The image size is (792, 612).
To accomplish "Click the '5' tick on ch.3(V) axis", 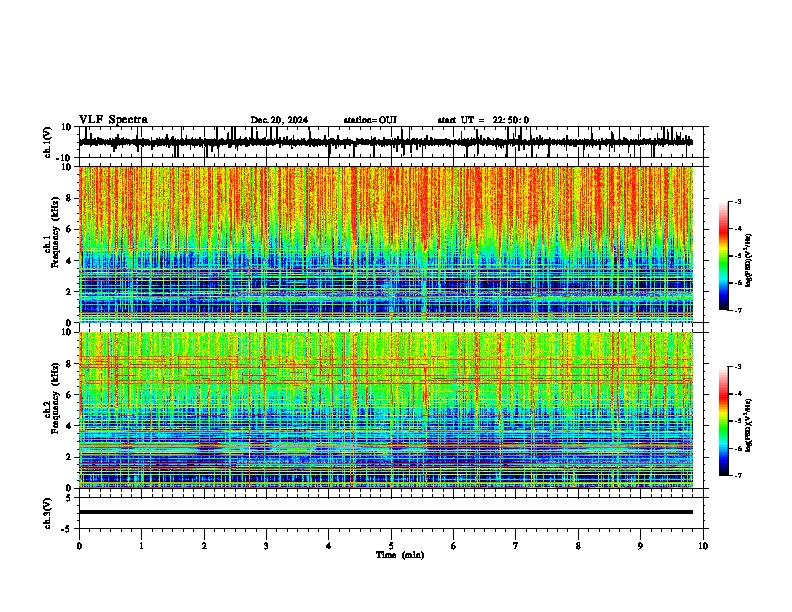I will click(x=69, y=497).
